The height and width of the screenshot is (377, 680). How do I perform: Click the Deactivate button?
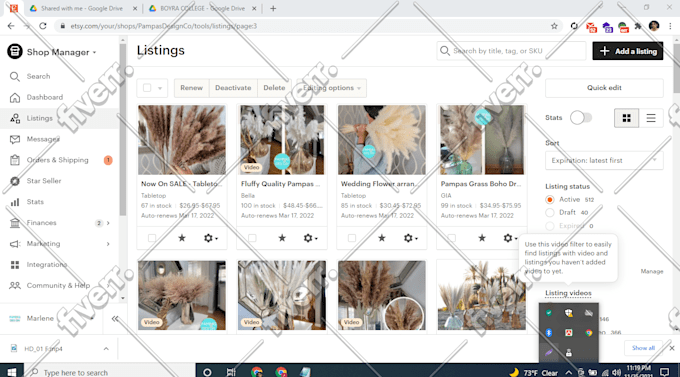click(233, 88)
